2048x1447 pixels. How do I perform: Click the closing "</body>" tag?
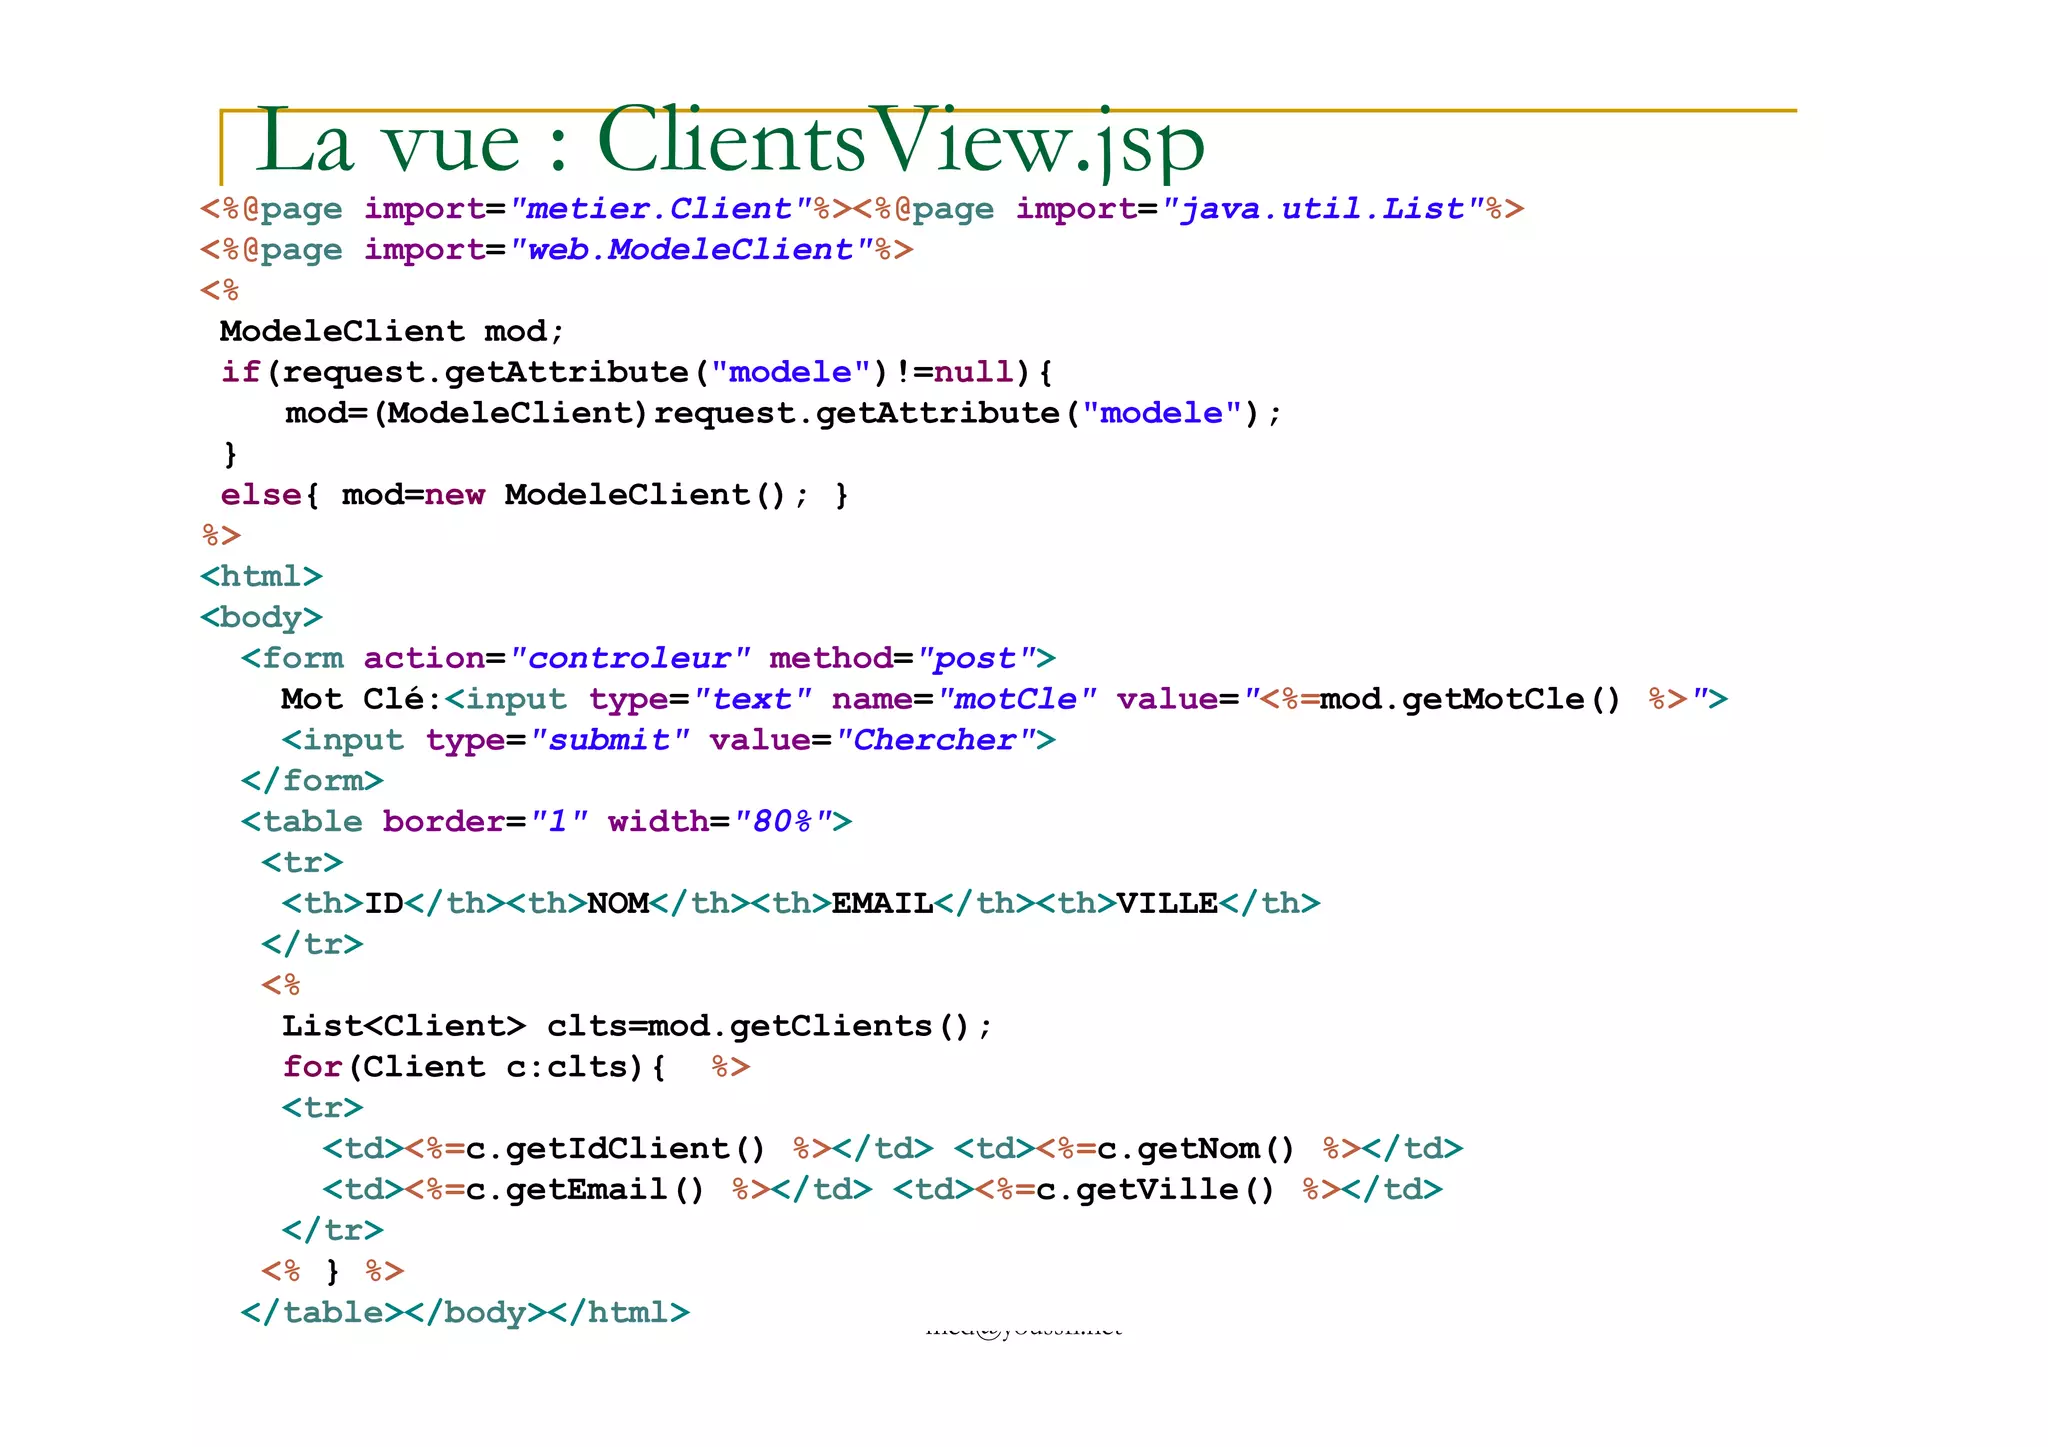pos(476,1313)
